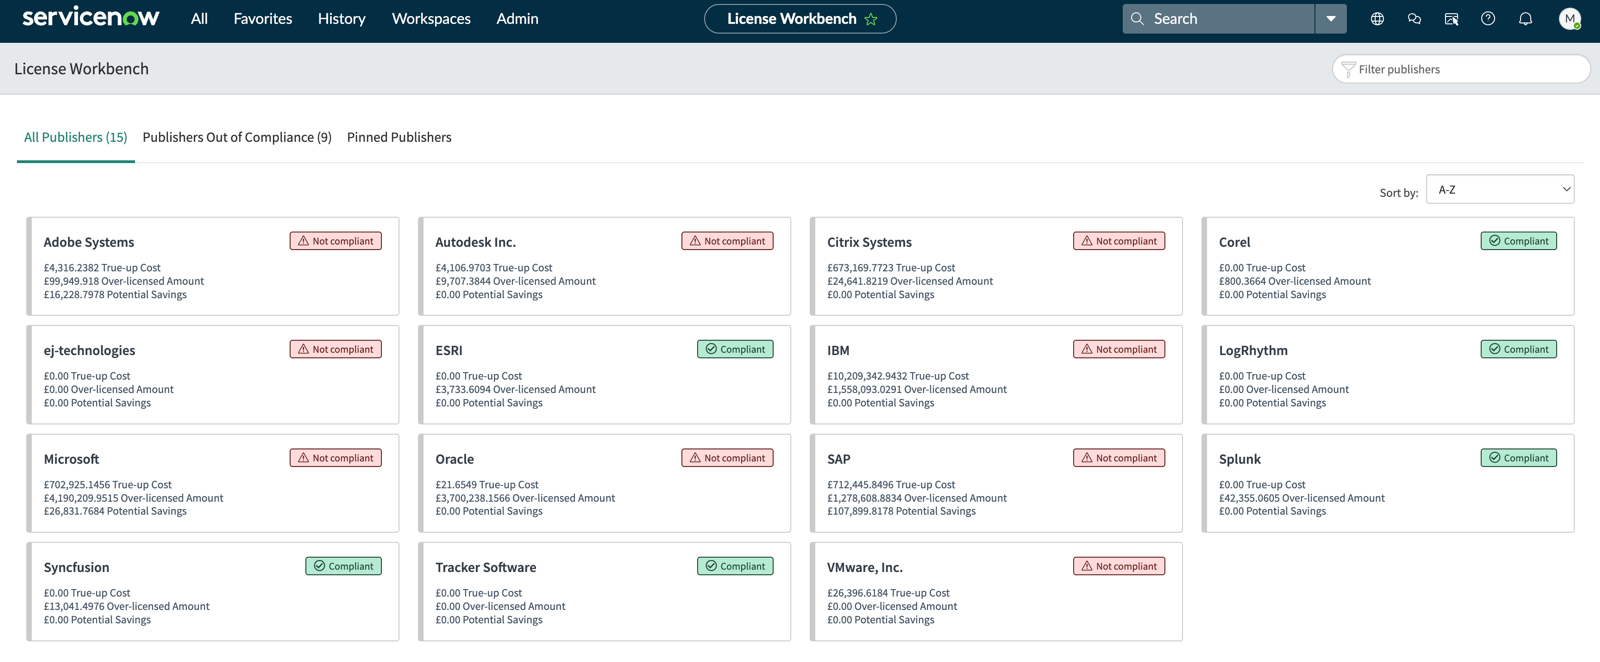1600x662 pixels.
Task: Open the help question mark icon
Action: pos(1488,19)
